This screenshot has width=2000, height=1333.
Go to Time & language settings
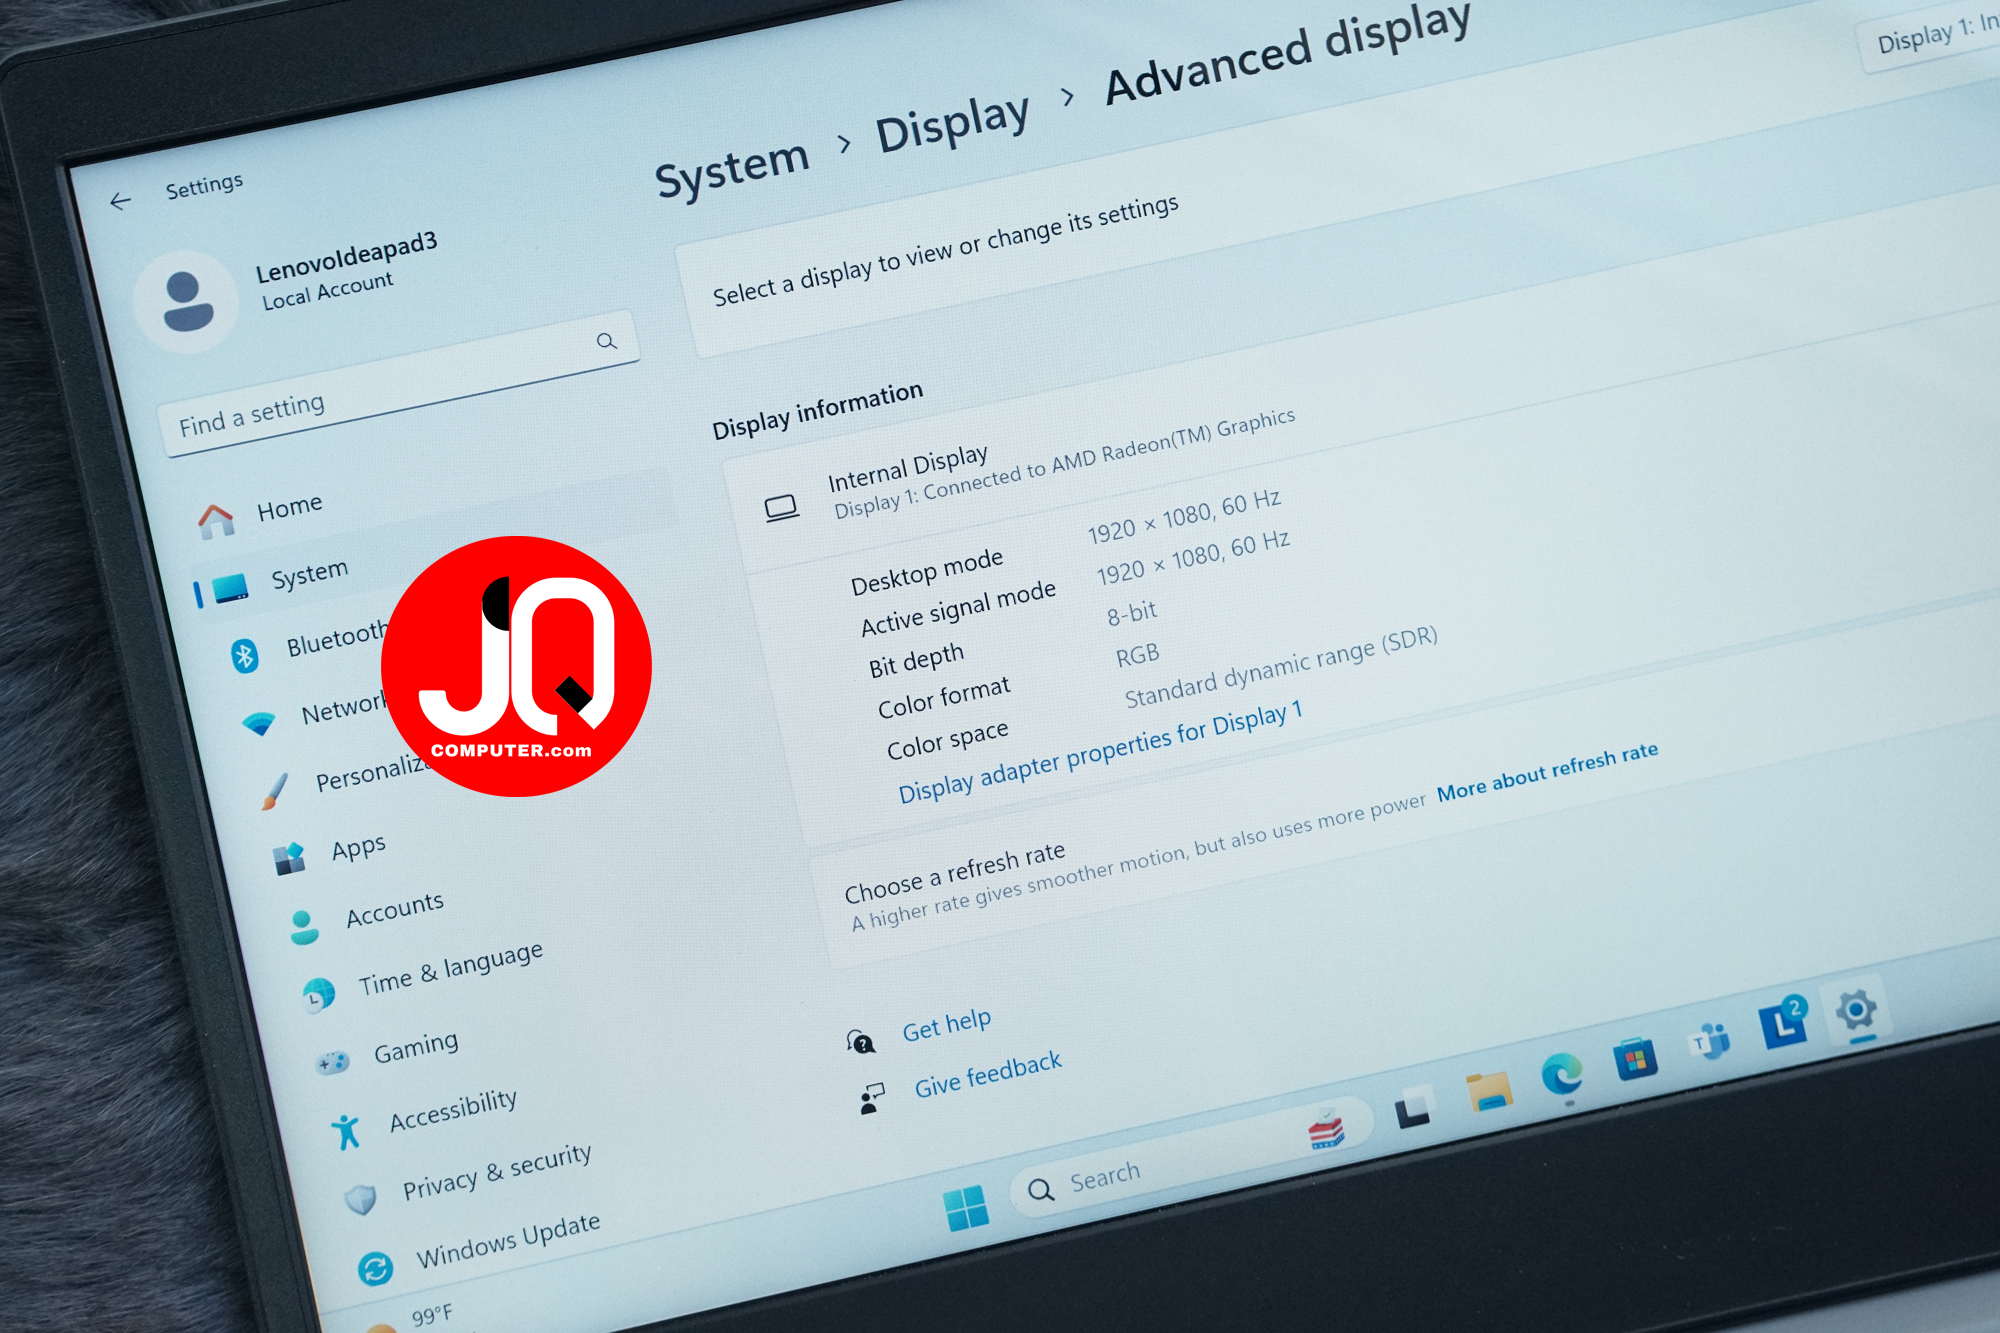click(x=450, y=969)
